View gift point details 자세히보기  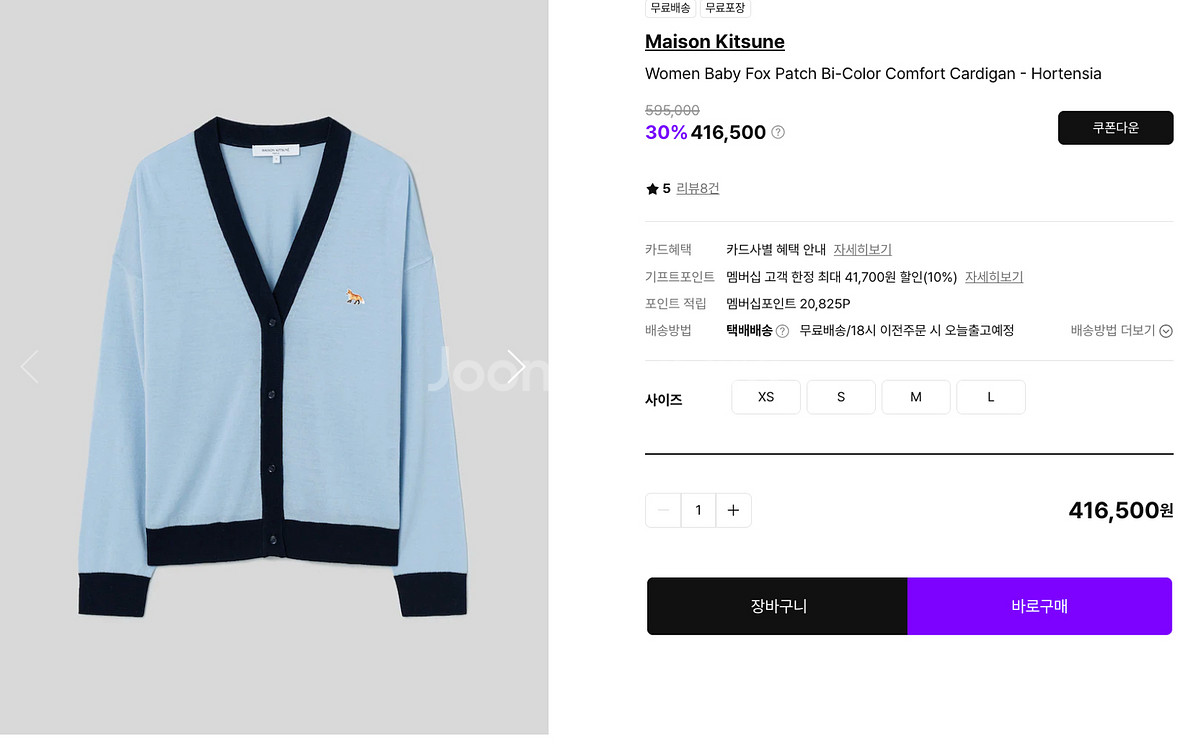(993, 277)
